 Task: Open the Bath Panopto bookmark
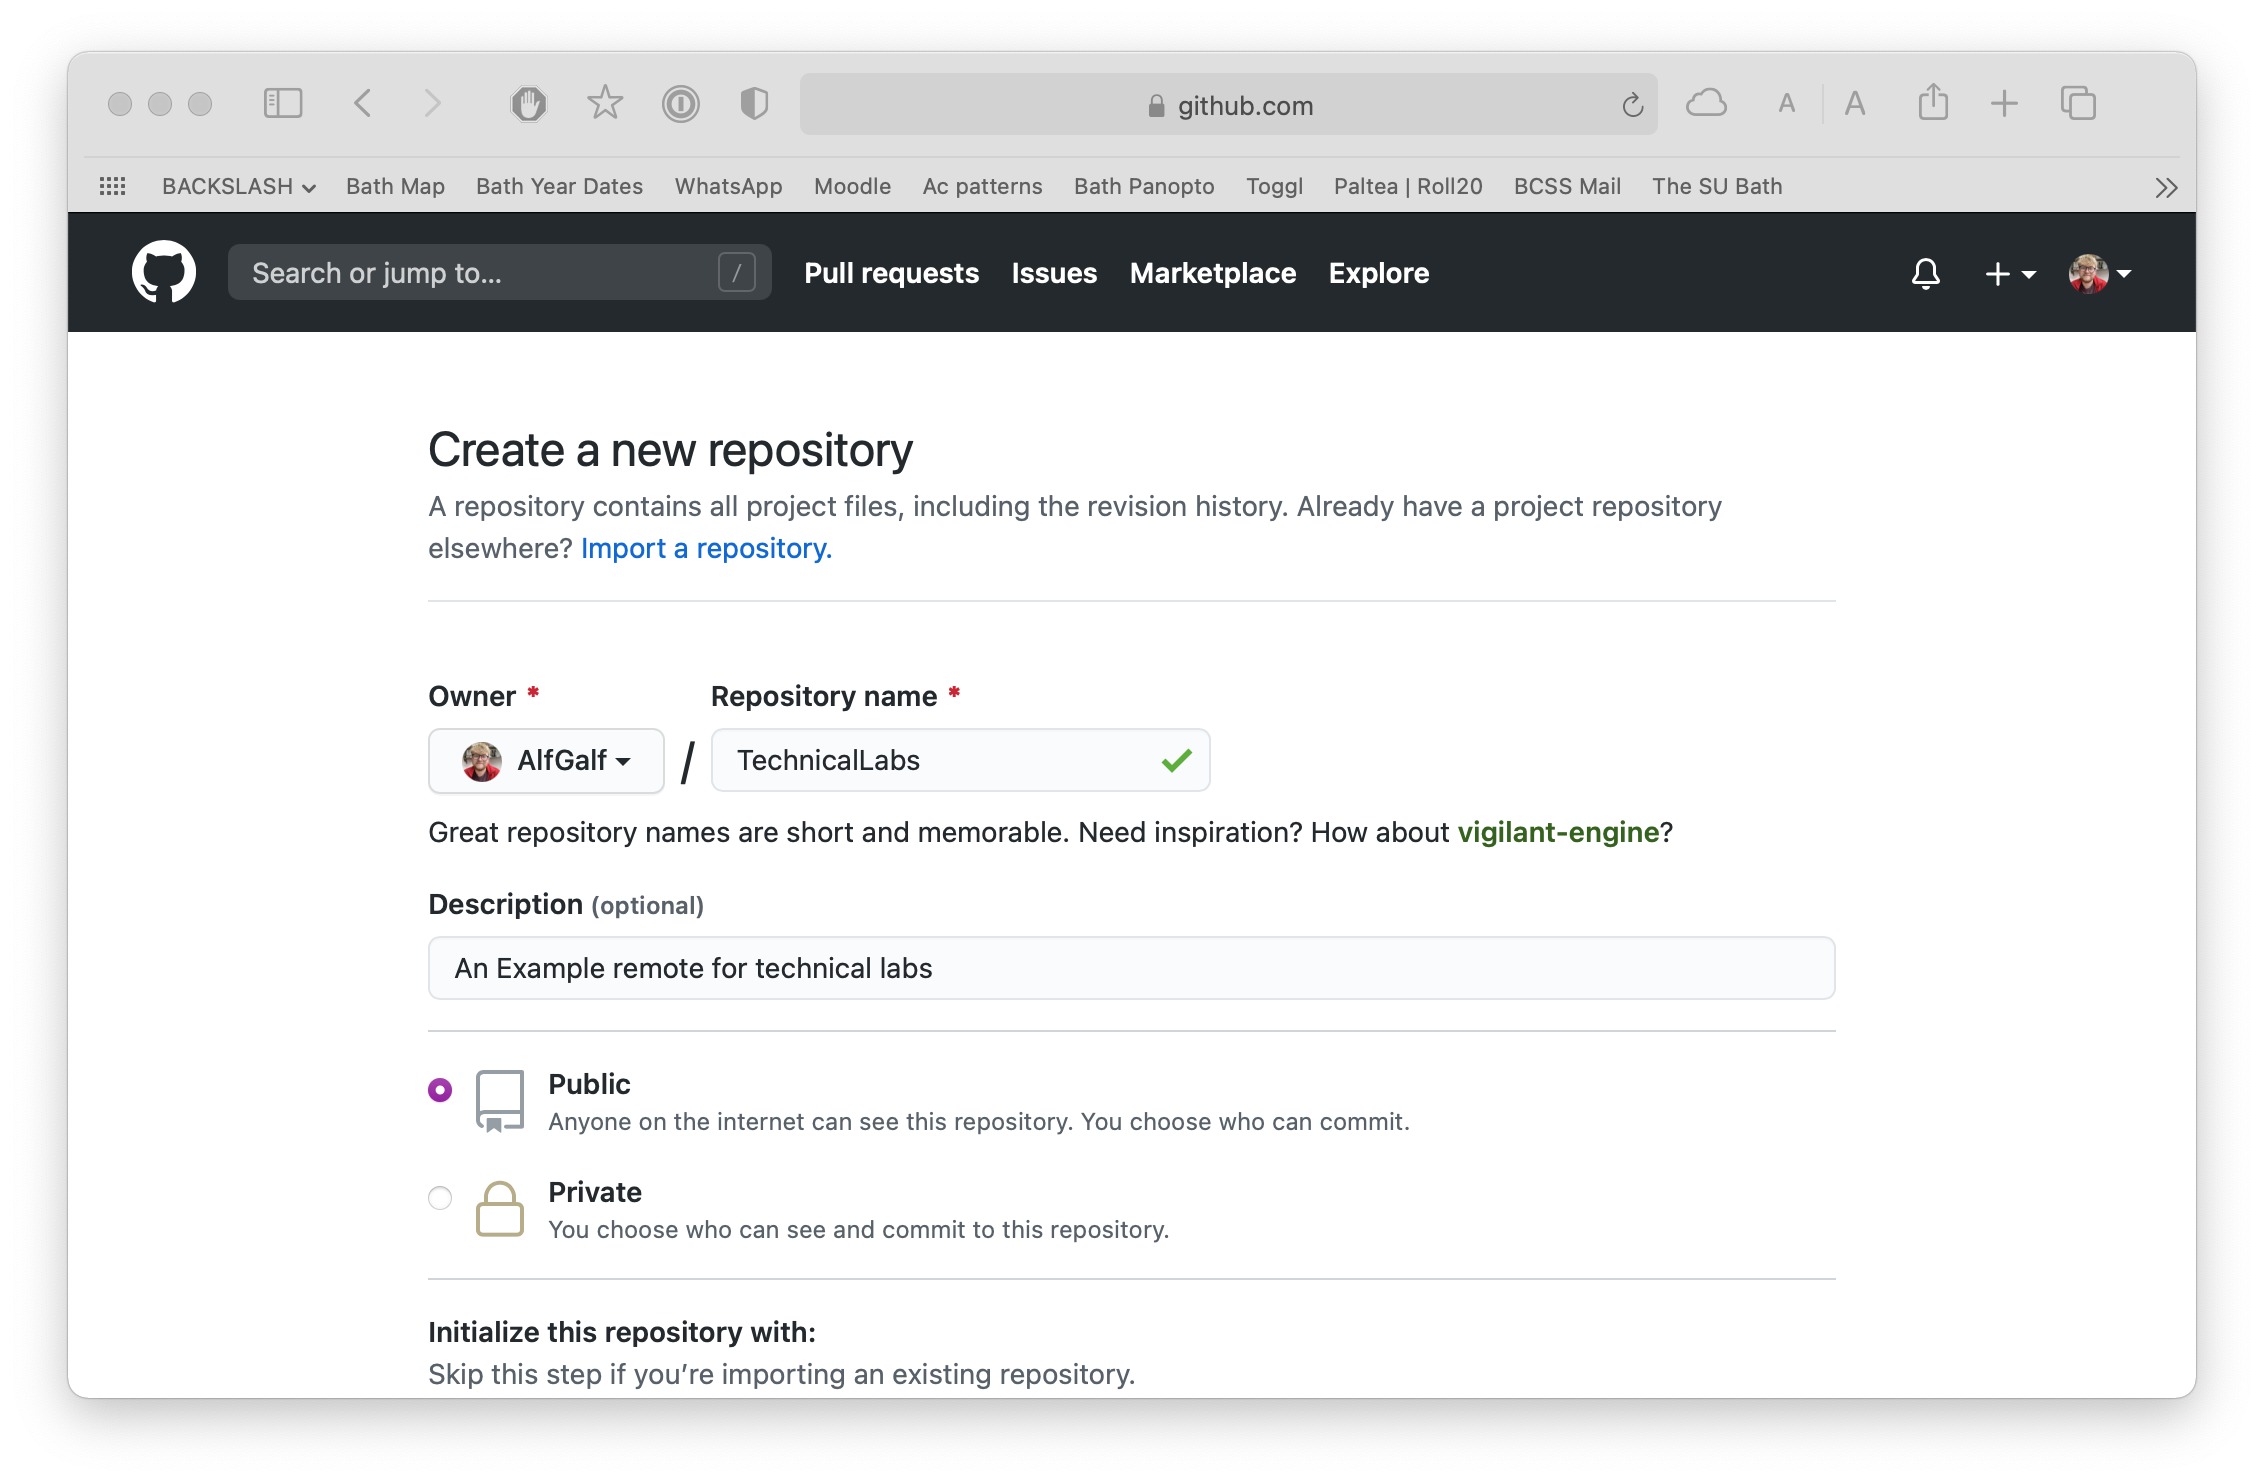tap(1144, 186)
